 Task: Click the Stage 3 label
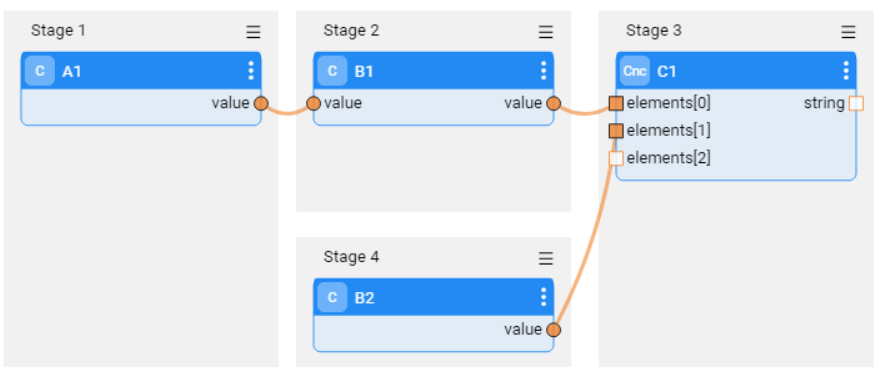click(654, 30)
